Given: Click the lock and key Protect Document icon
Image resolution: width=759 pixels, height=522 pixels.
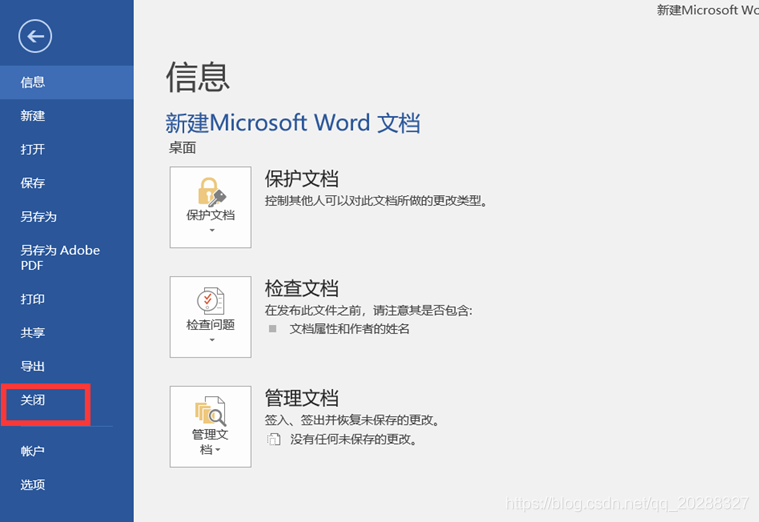Looking at the screenshot, I should [x=212, y=192].
